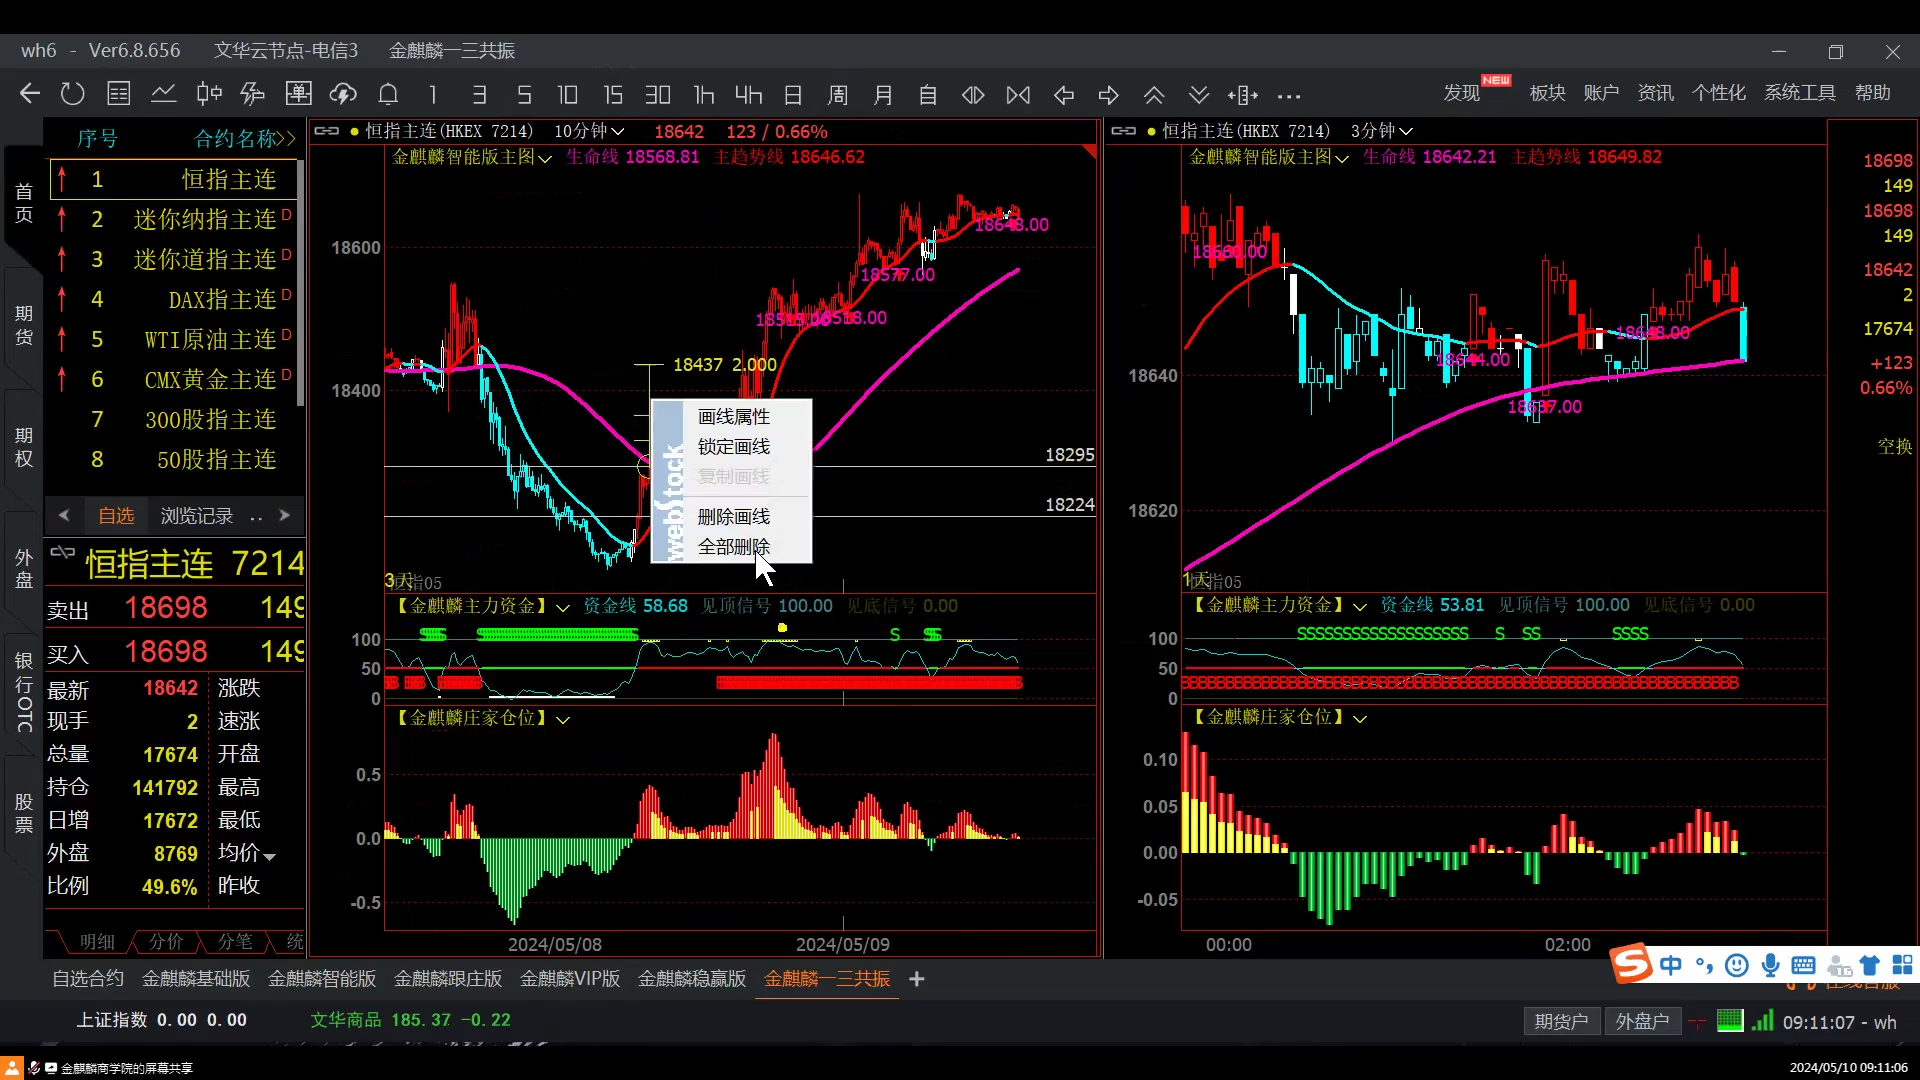This screenshot has width=1920, height=1080.
Task: Open the order panel (单) icon
Action: click(x=298, y=94)
